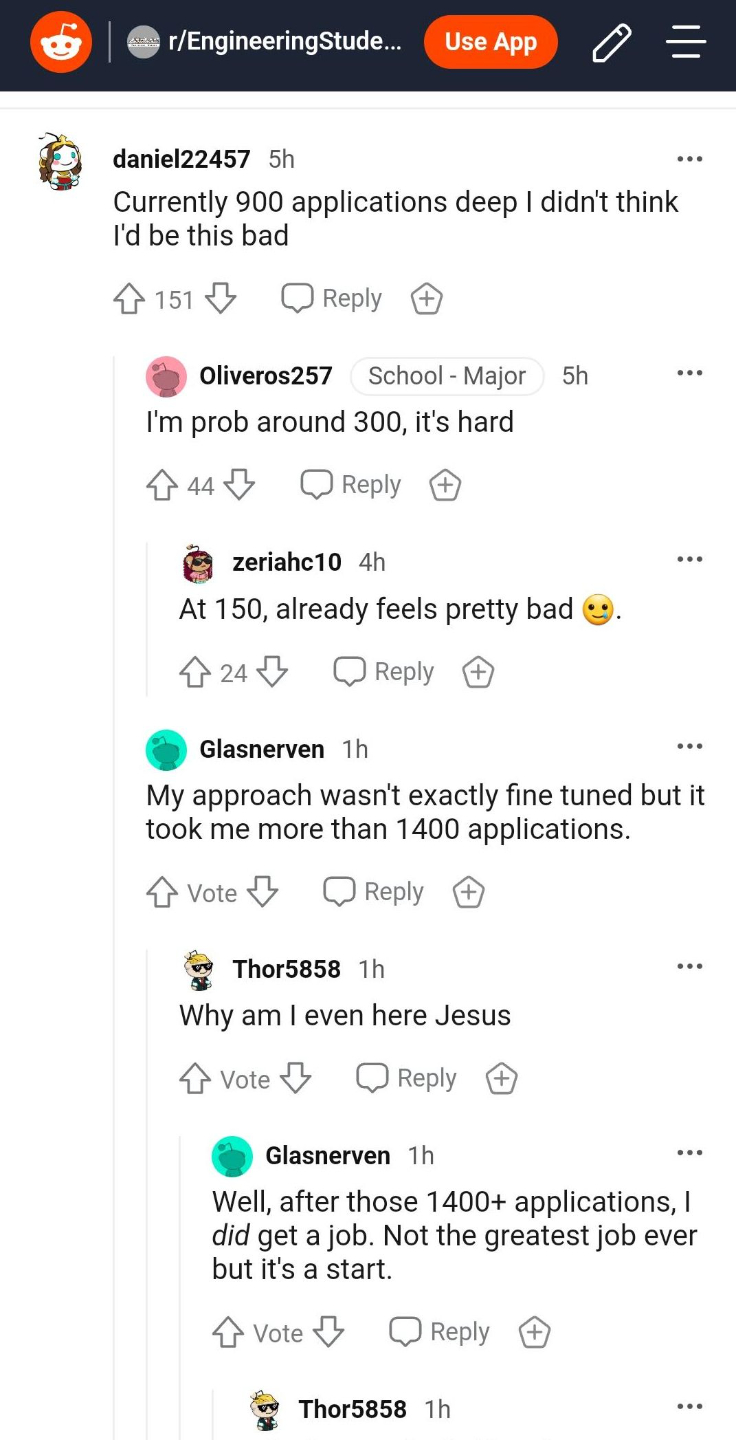Downvote zeriahc10's comment
736x1440 pixels.
click(273, 672)
